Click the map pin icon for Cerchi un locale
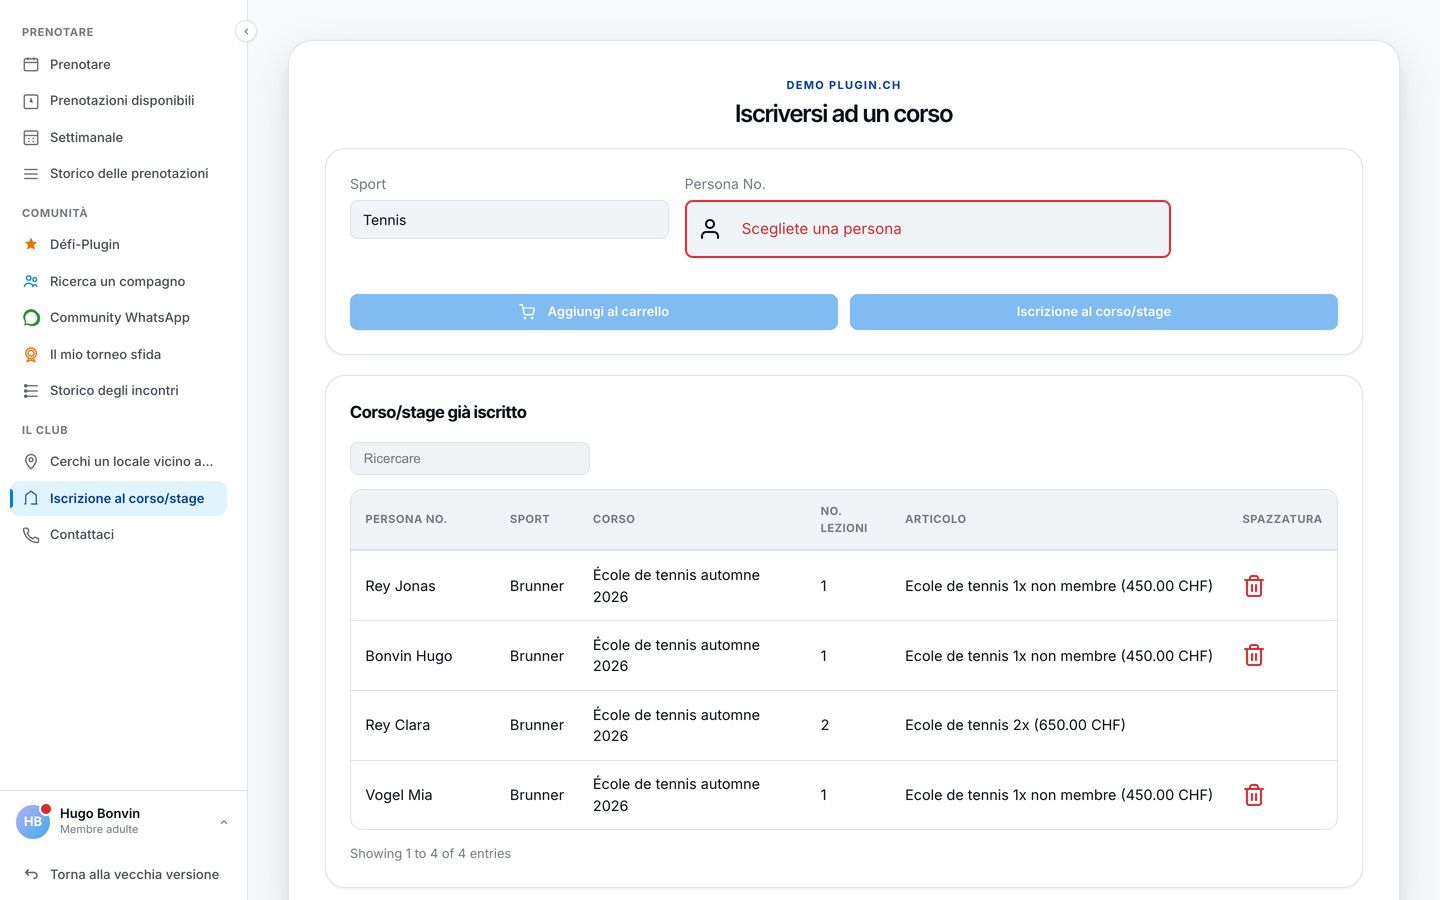 [x=31, y=461]
